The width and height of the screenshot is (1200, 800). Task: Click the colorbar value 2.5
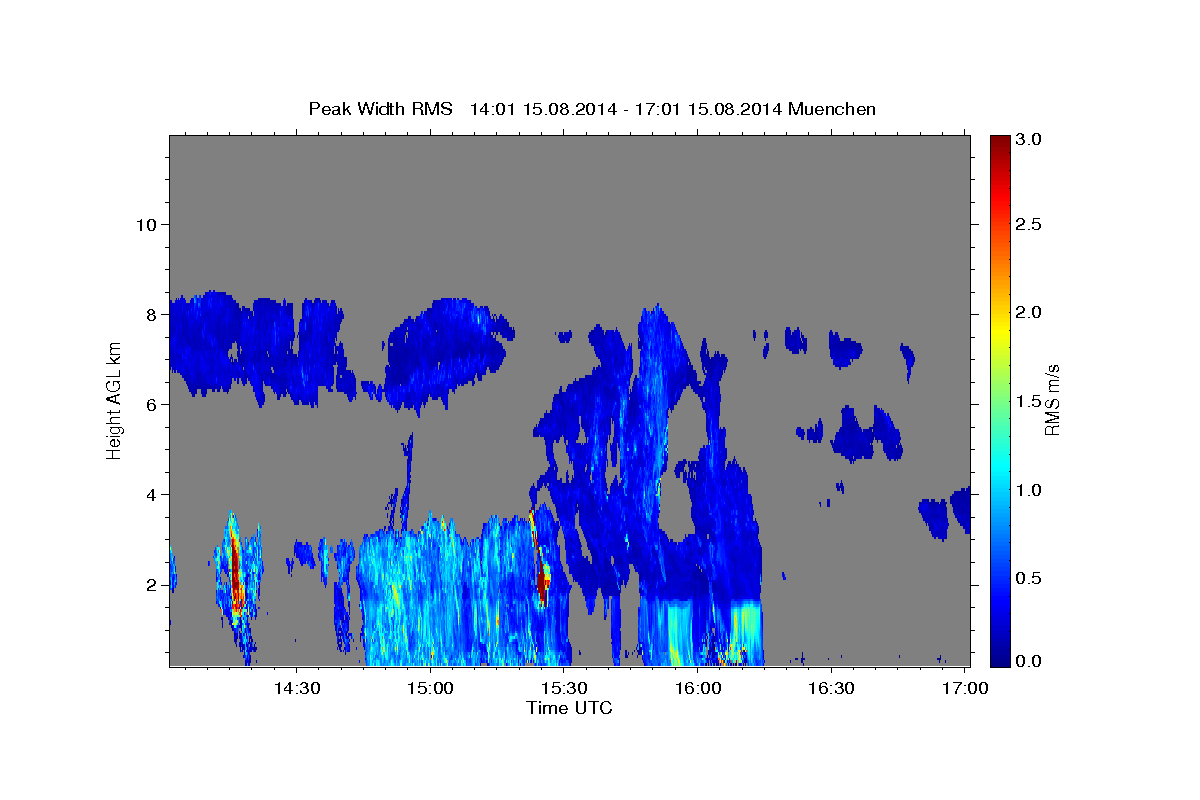(1028, 224)
